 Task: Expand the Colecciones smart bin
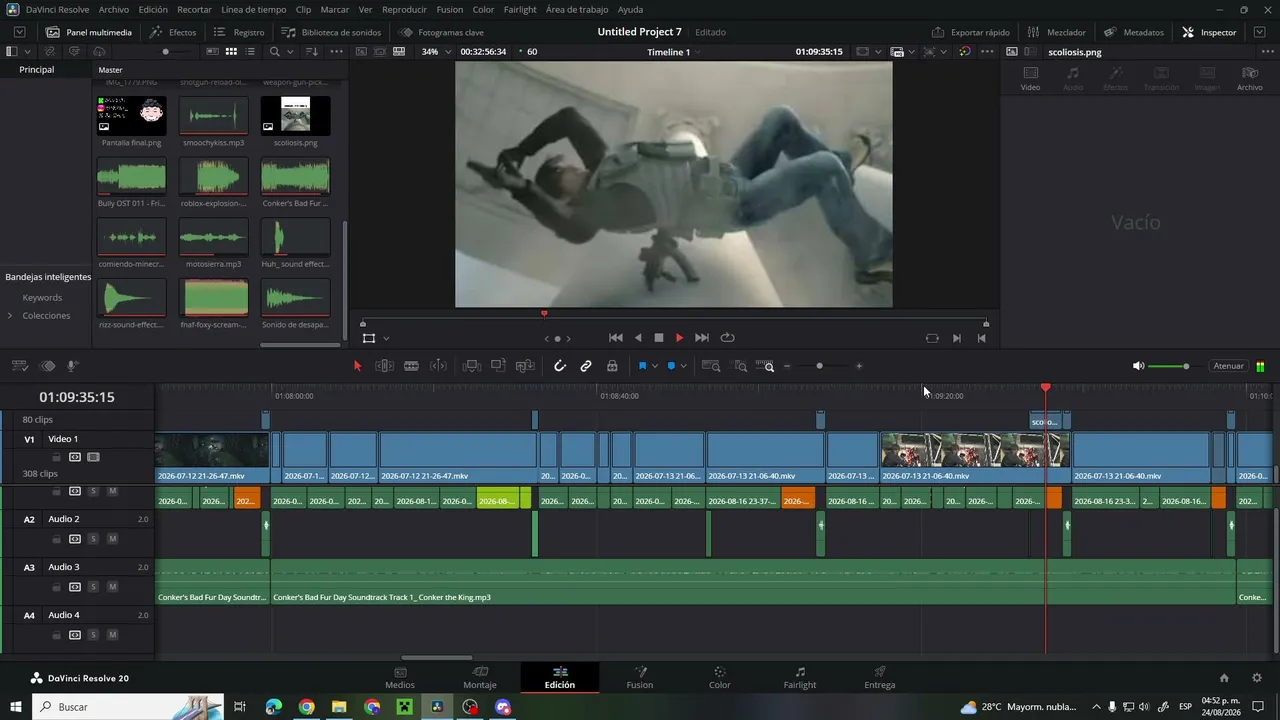coord(10,316)
